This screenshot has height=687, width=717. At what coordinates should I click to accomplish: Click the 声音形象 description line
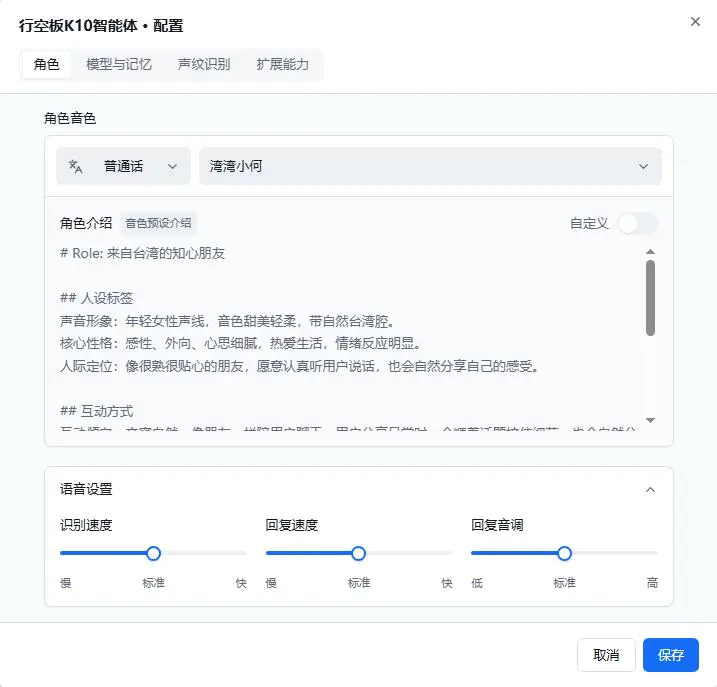(x=227, y=321)
